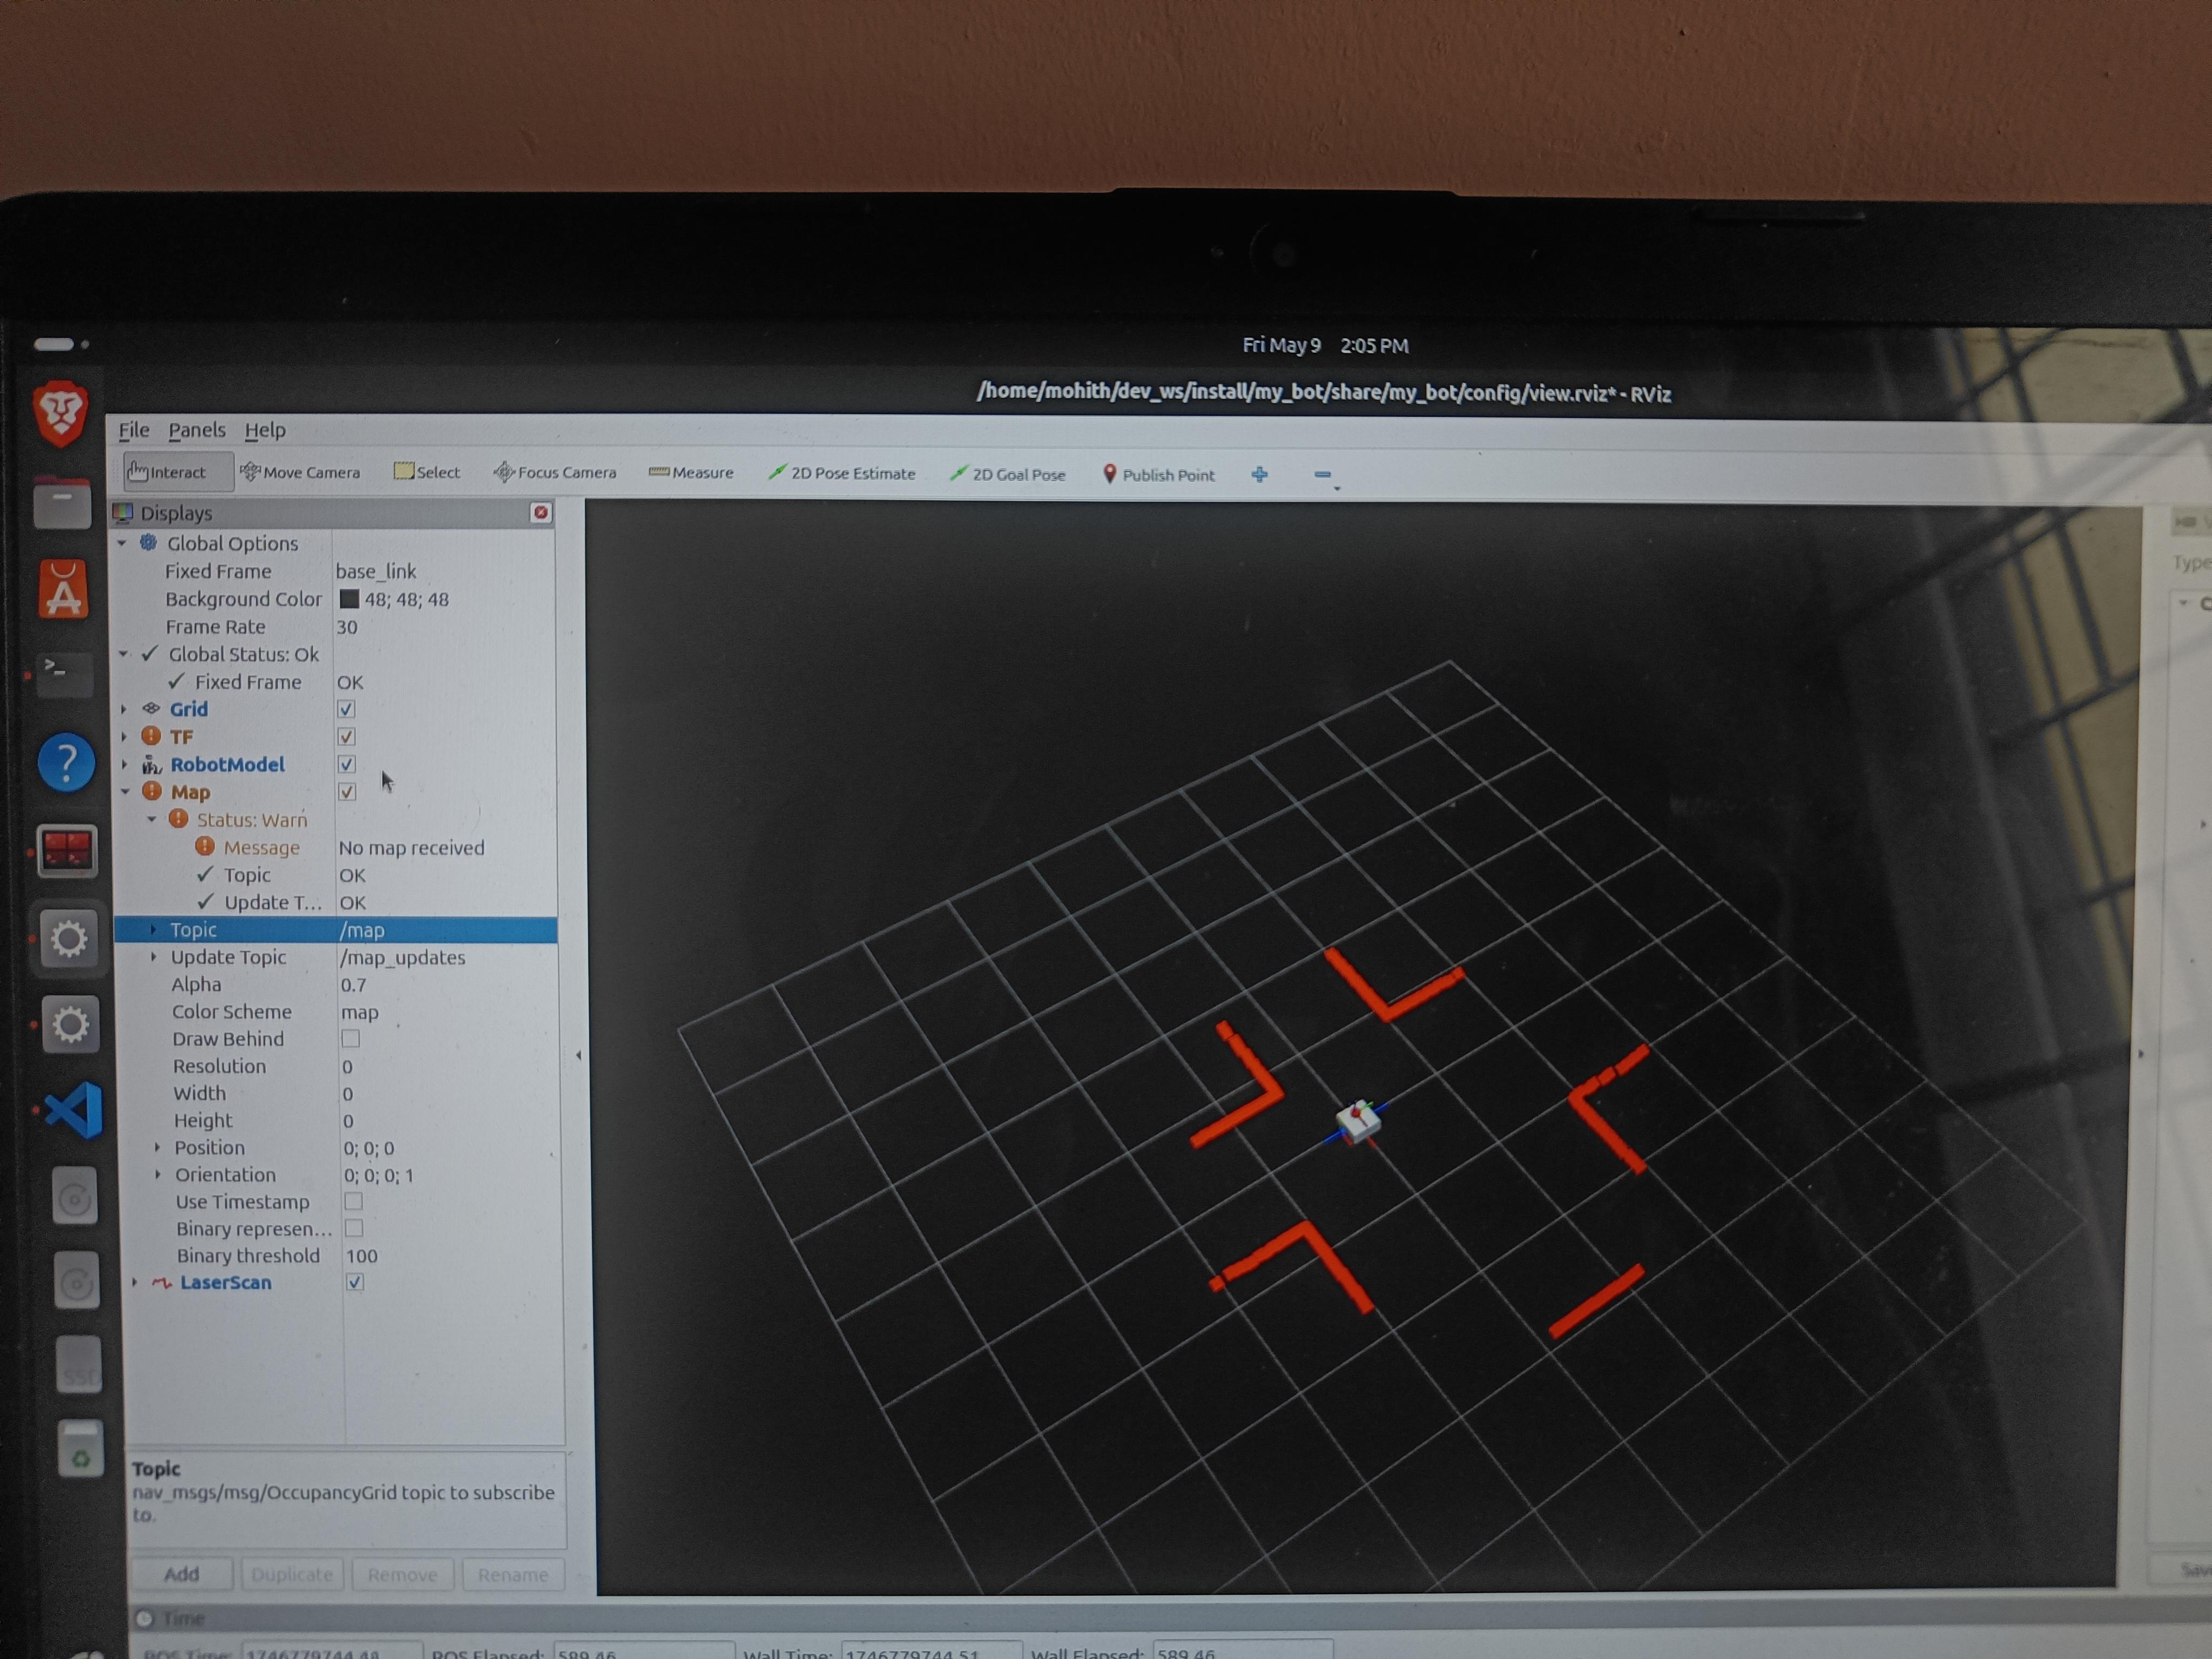
Task: Open the Panels menu
Action: pos(196,430)
